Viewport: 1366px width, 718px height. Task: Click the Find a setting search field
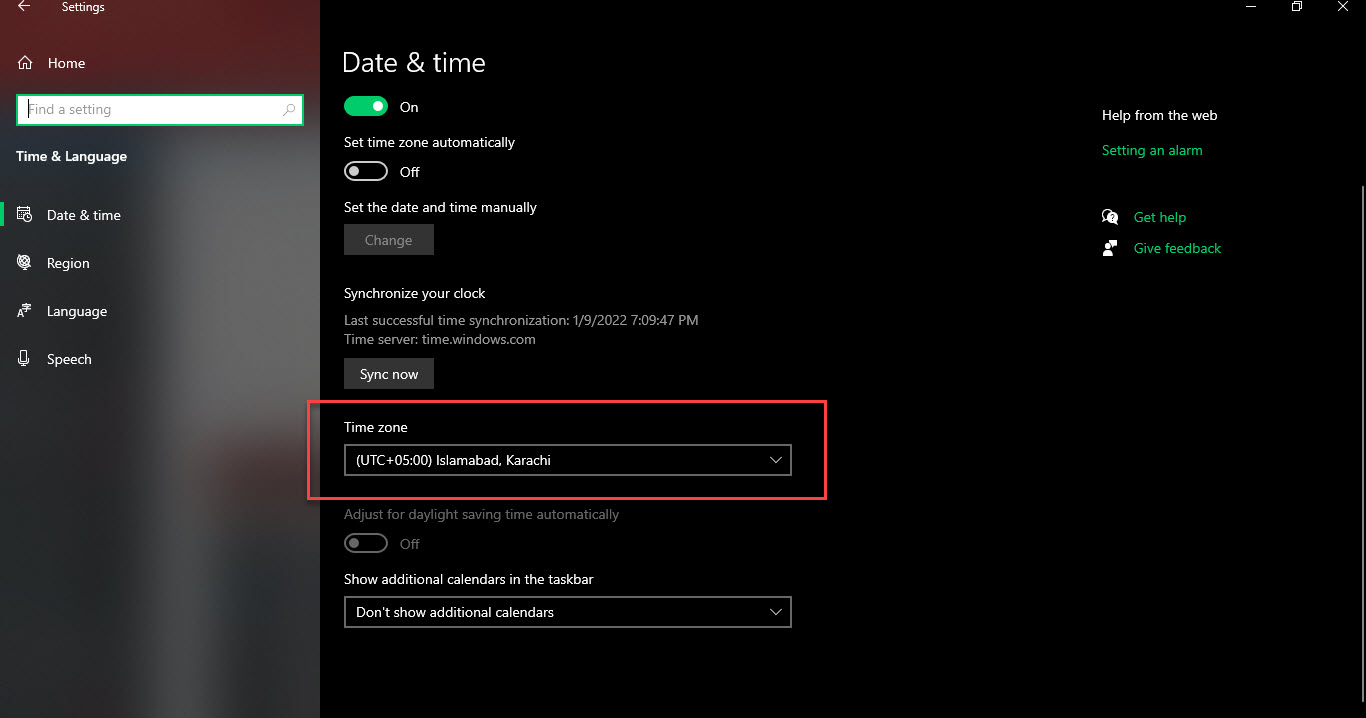click(x=150, y=110)
